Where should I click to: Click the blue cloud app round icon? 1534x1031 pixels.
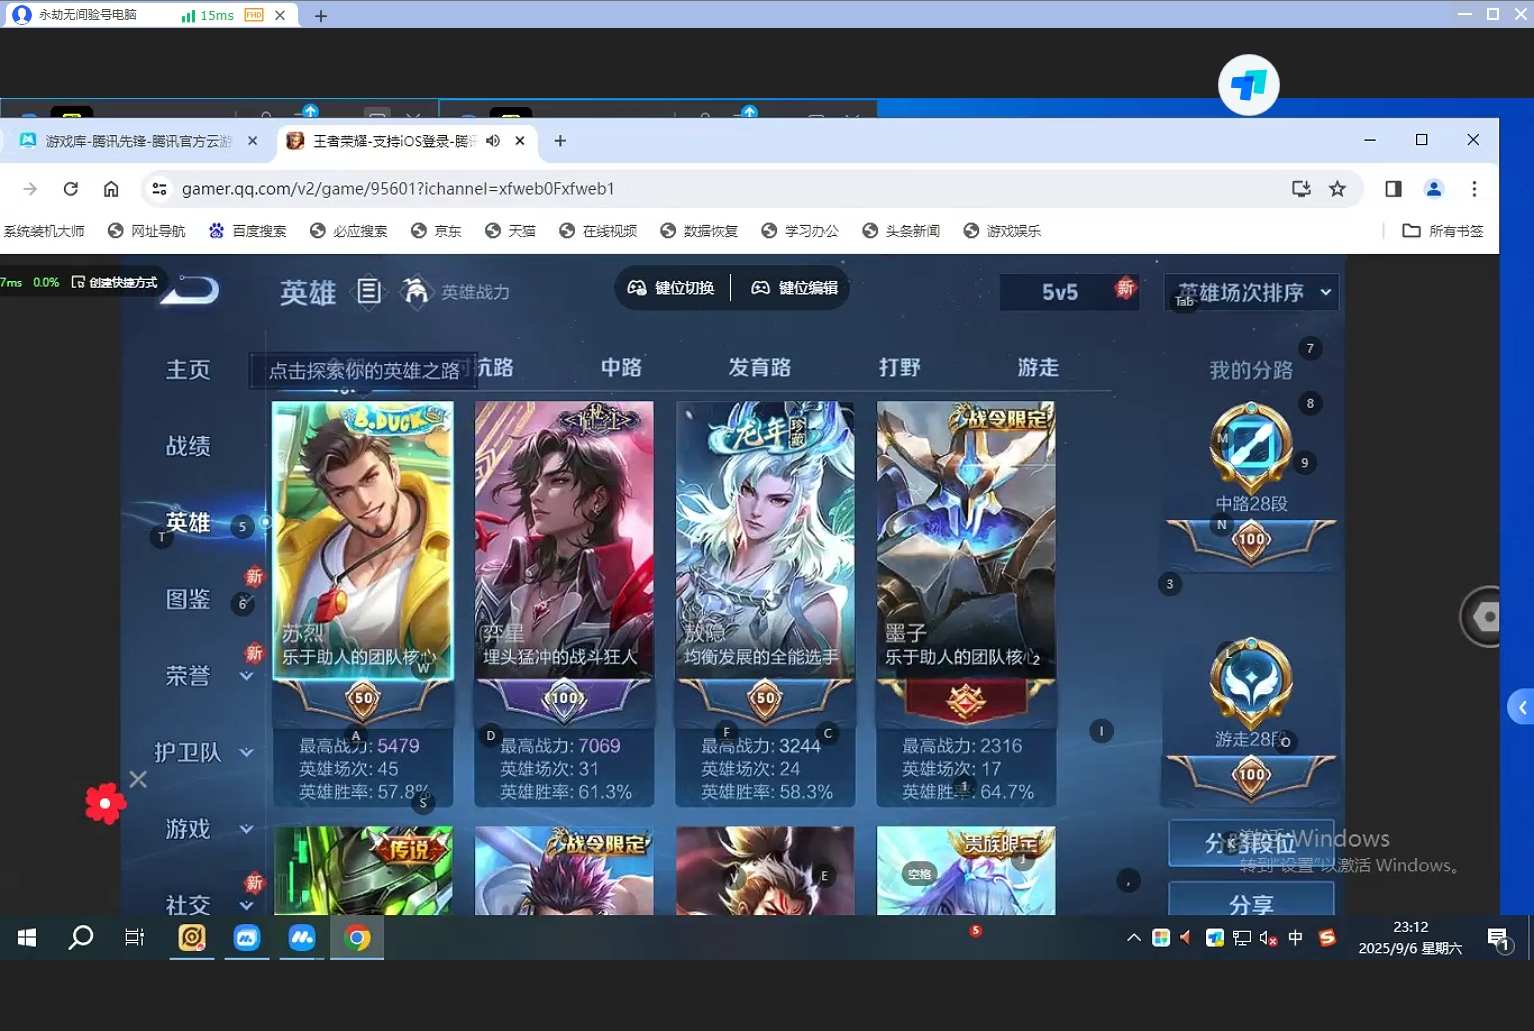(1248, 85)
